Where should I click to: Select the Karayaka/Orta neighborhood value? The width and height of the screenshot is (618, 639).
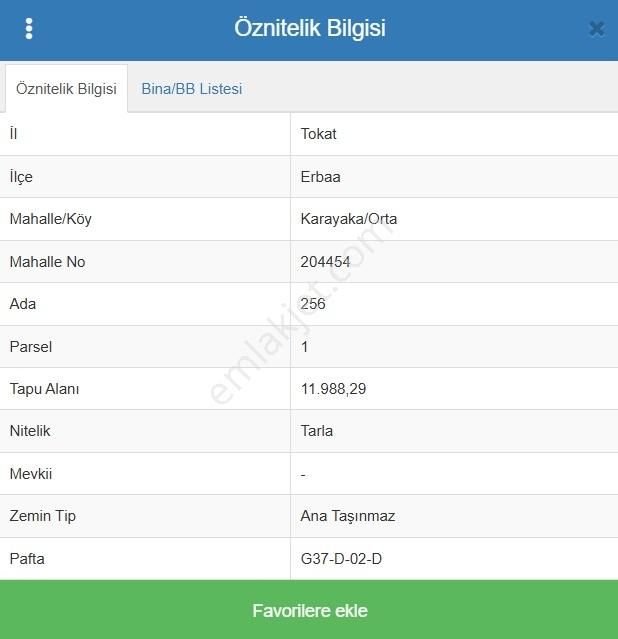[x=348, y=219]
